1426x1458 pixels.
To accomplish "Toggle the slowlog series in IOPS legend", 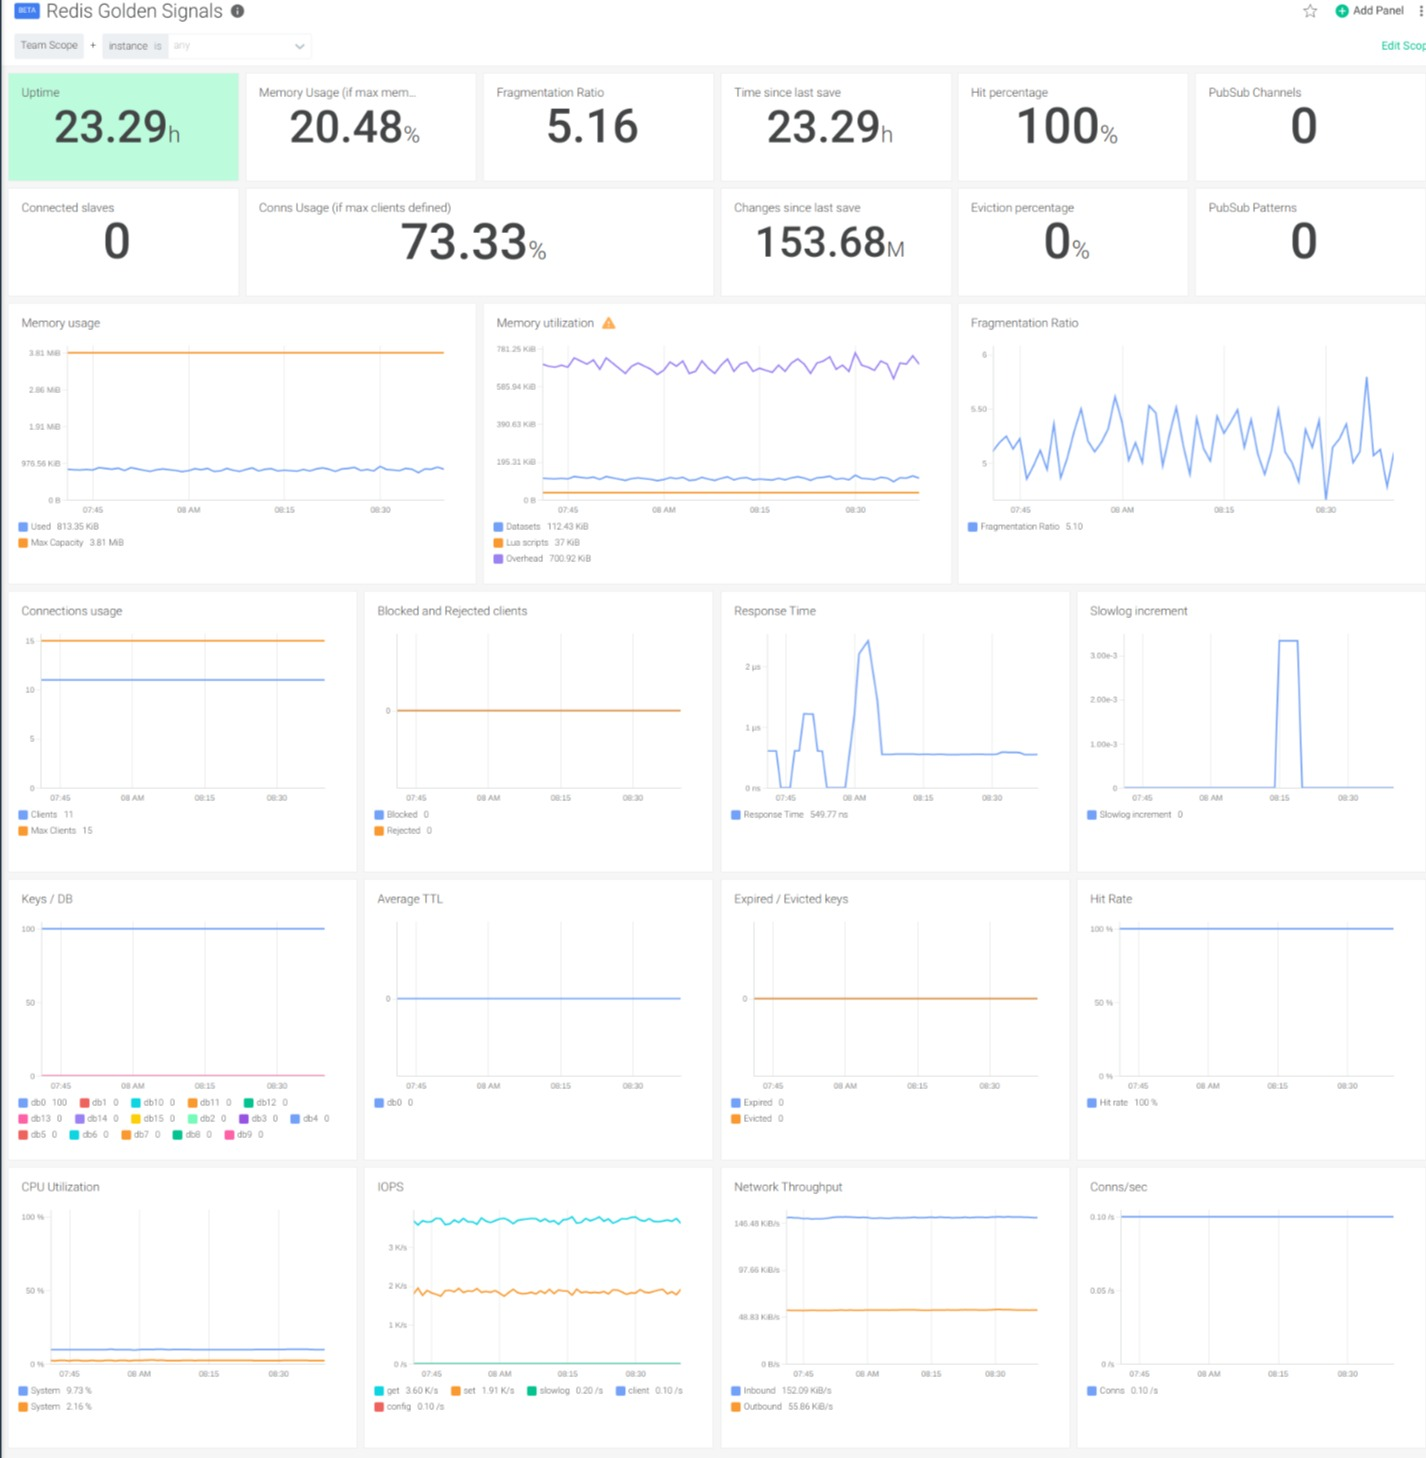I will (x=565, y=1390).
